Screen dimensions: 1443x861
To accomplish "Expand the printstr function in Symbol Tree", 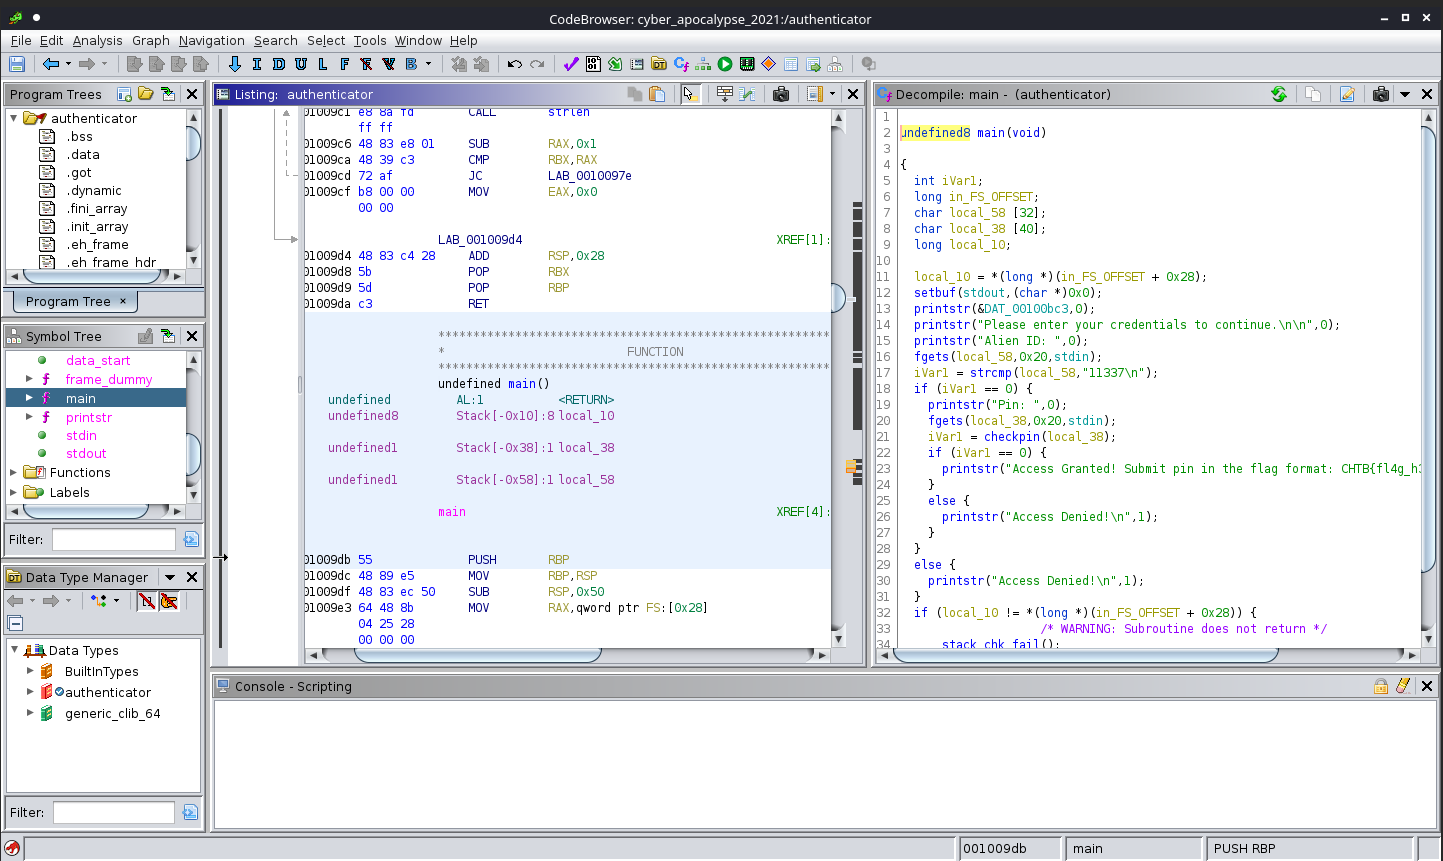I will tap(29, 417).
